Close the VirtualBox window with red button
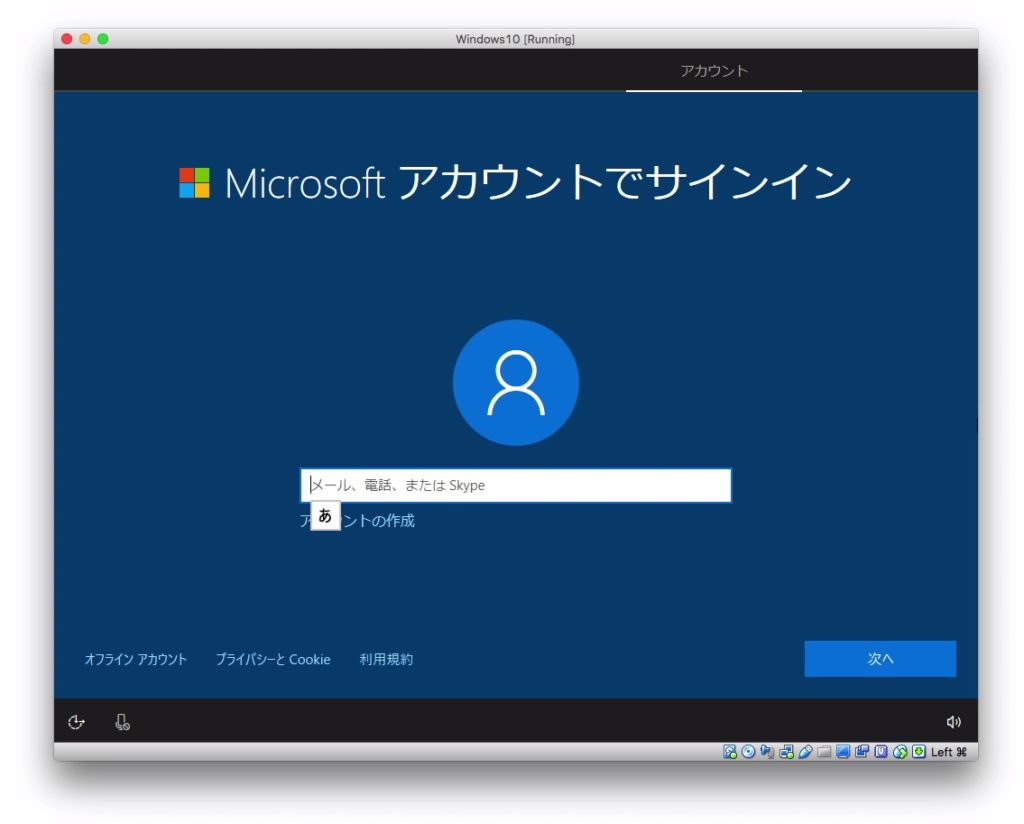The width and height of the screenshot is (1024, 824). (x=67, y=39)
